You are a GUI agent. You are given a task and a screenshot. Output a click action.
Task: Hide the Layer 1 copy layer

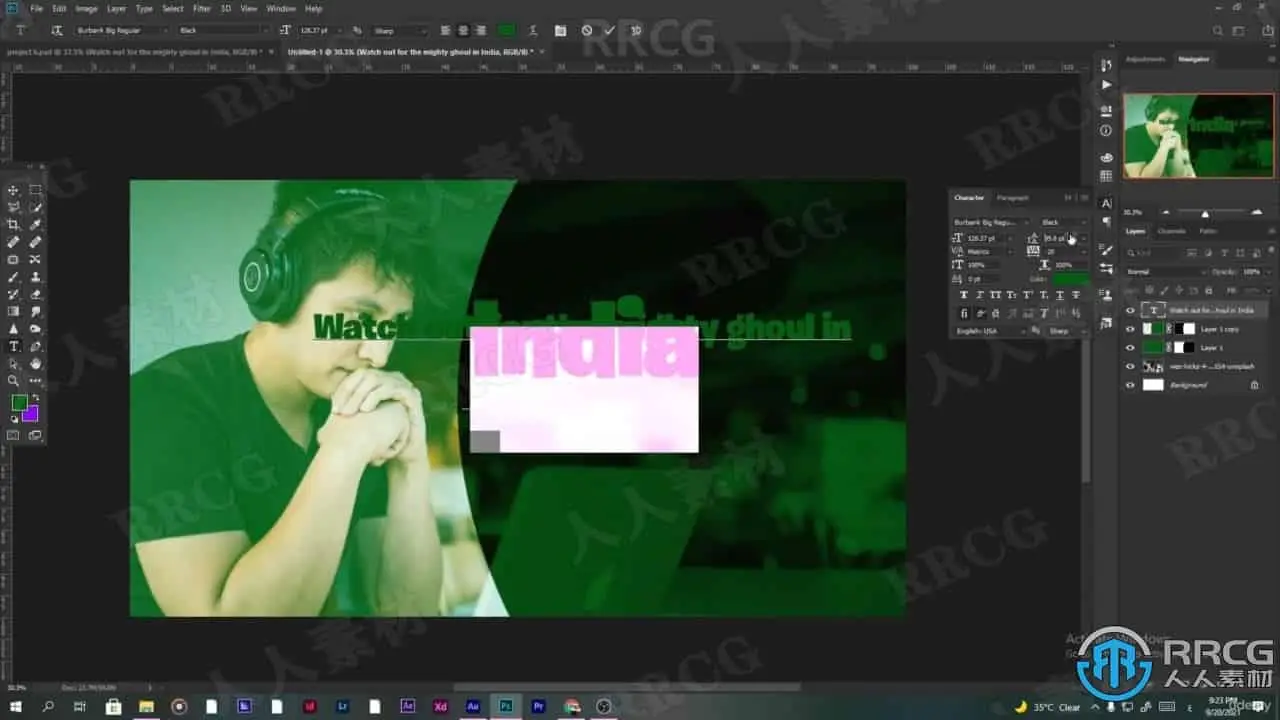1130,329
